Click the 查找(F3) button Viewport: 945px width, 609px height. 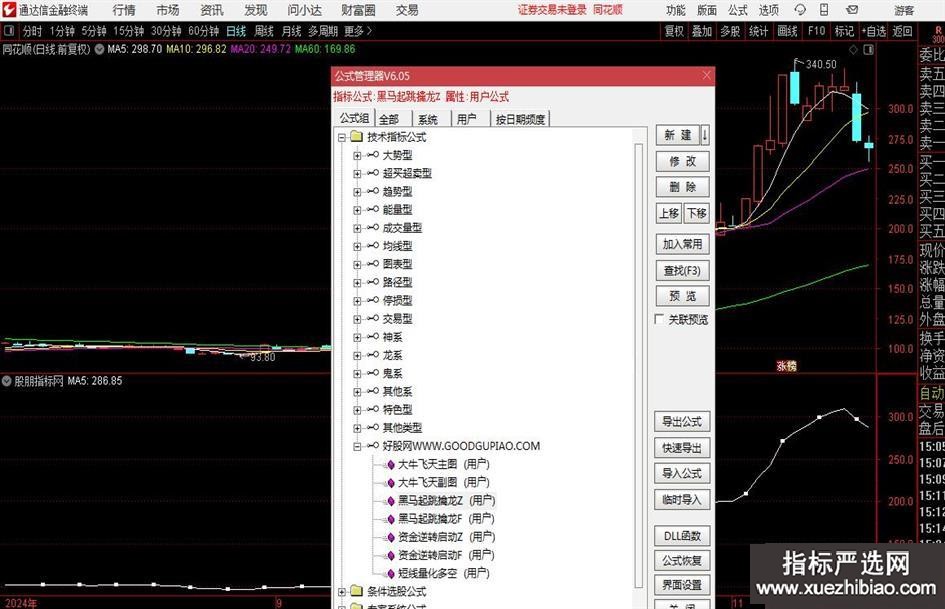point(682,271)
